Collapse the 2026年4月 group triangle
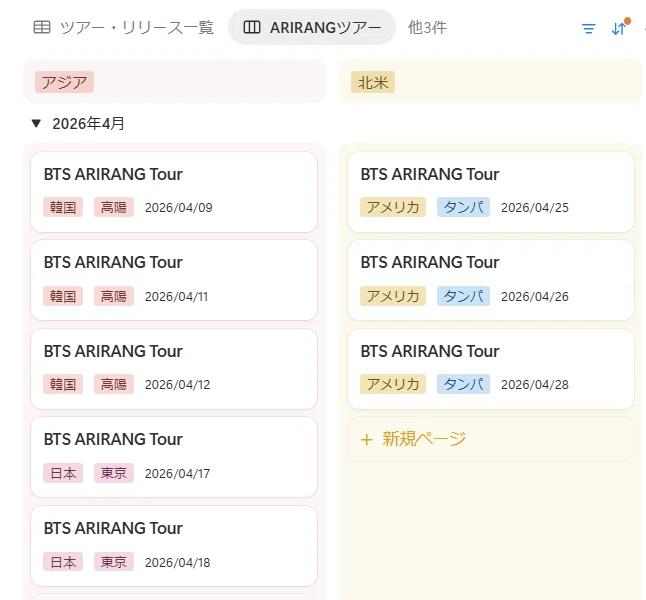 coord(36,123)
